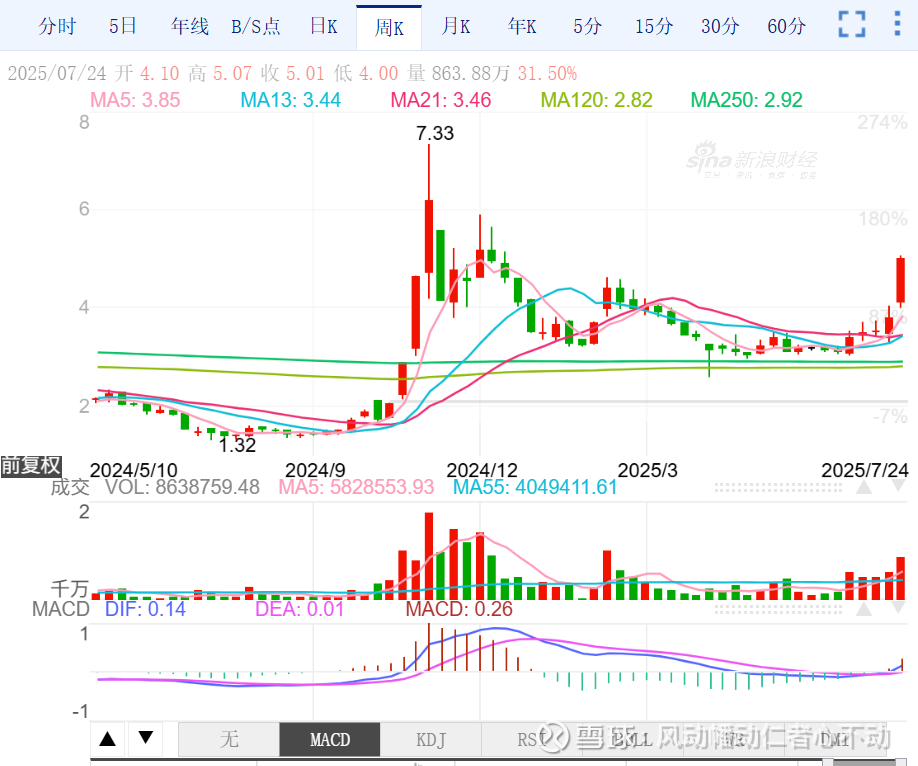Image resolution: width=918 pixels, height=766 pixels.
Task: Select the B/S点 tab
Action: tap(256, 26)
